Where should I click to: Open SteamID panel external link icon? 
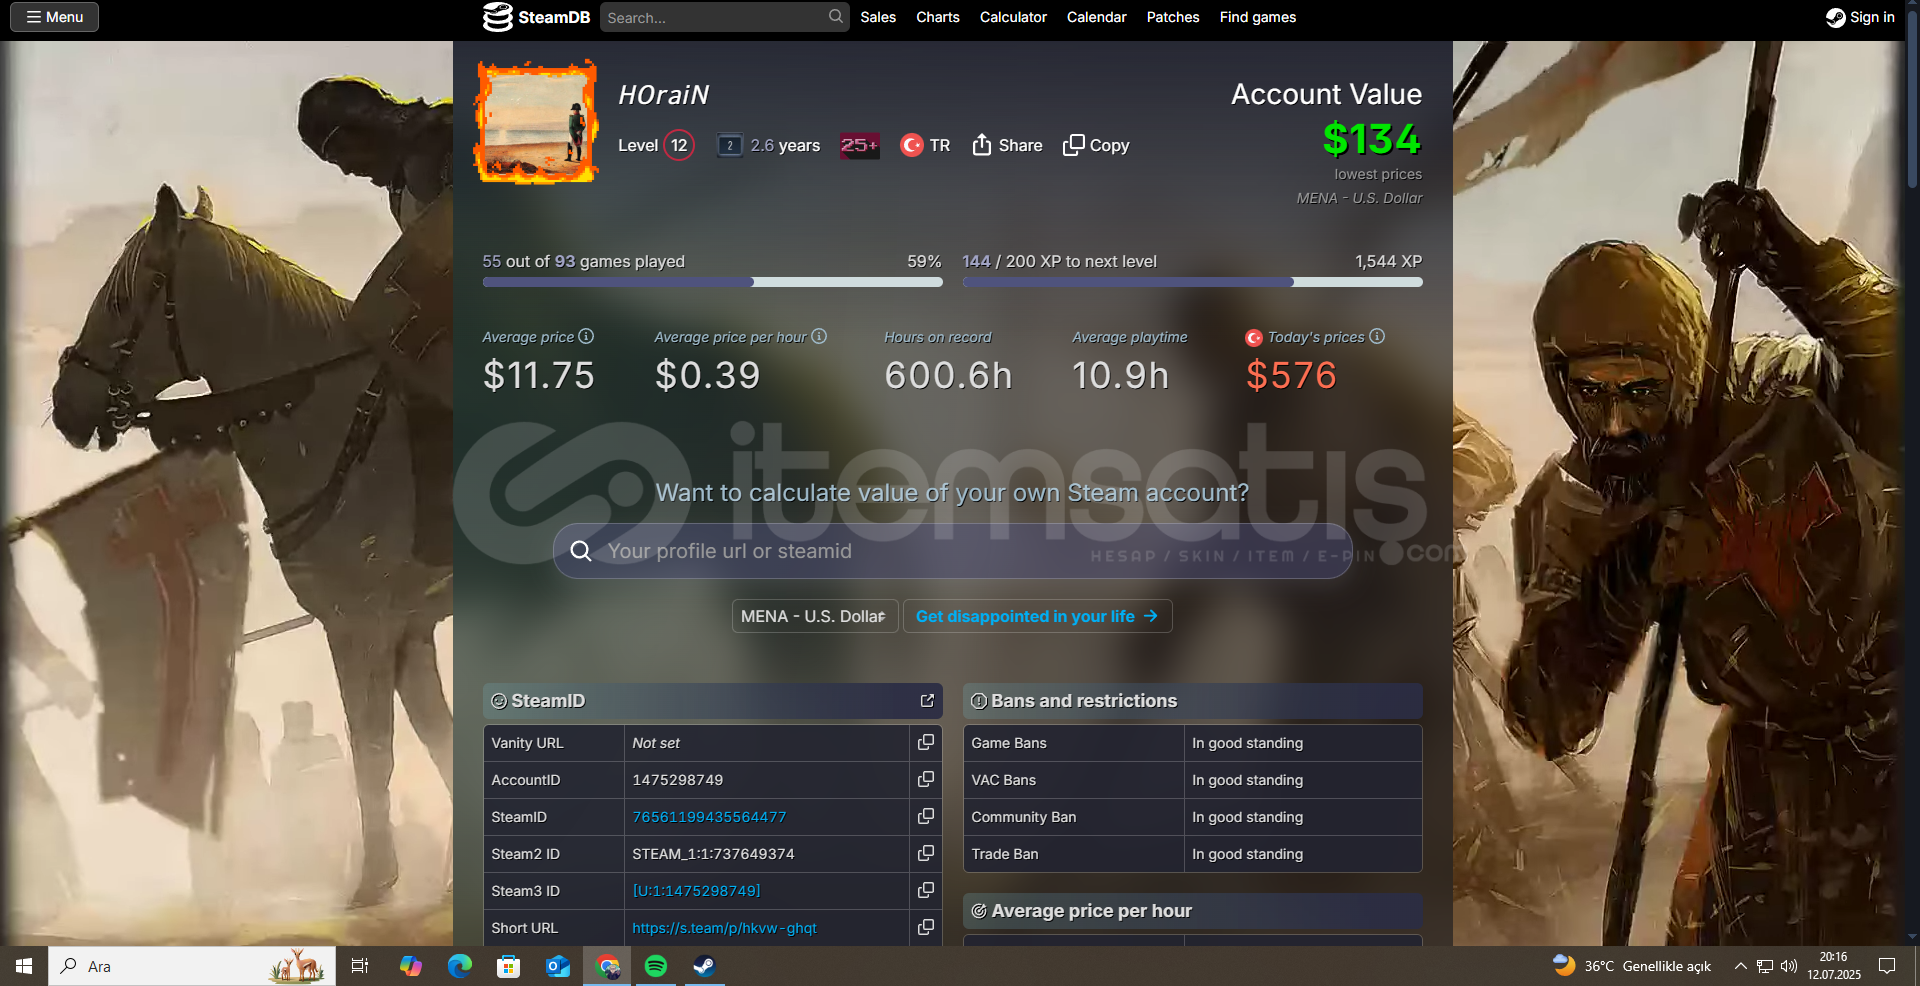[927, 701]
